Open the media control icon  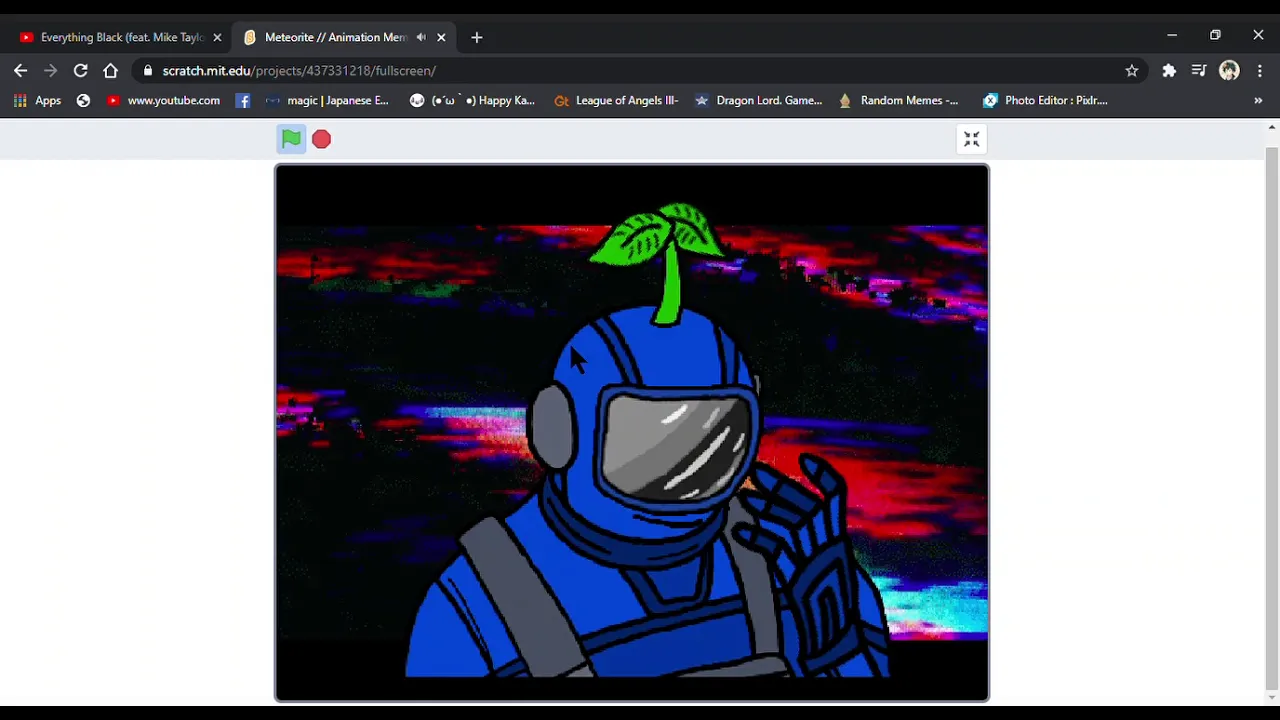pos(1199,71)
